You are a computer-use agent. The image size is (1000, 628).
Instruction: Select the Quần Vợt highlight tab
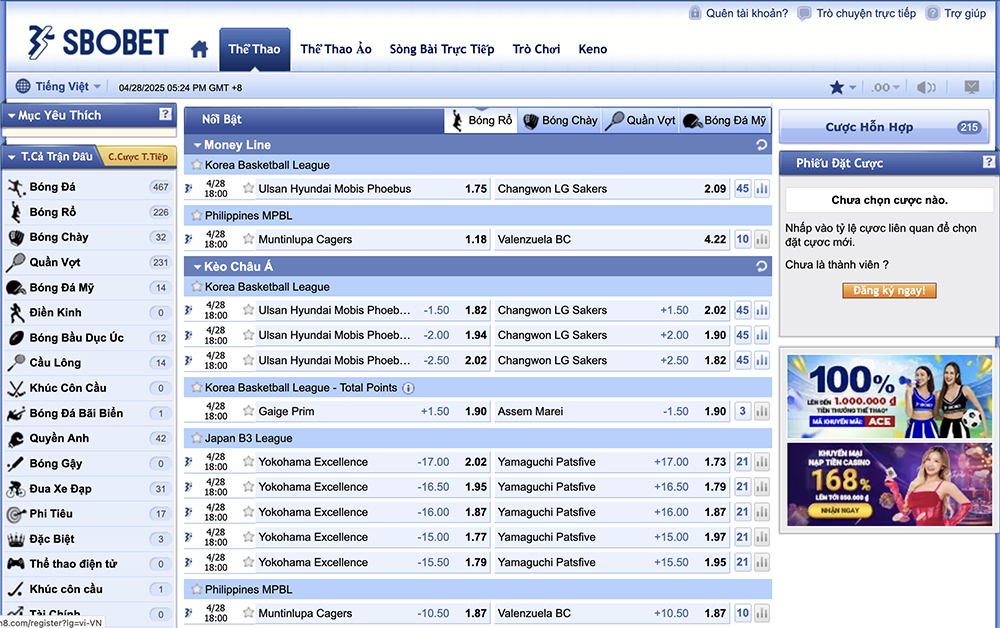tap(642, 120)
